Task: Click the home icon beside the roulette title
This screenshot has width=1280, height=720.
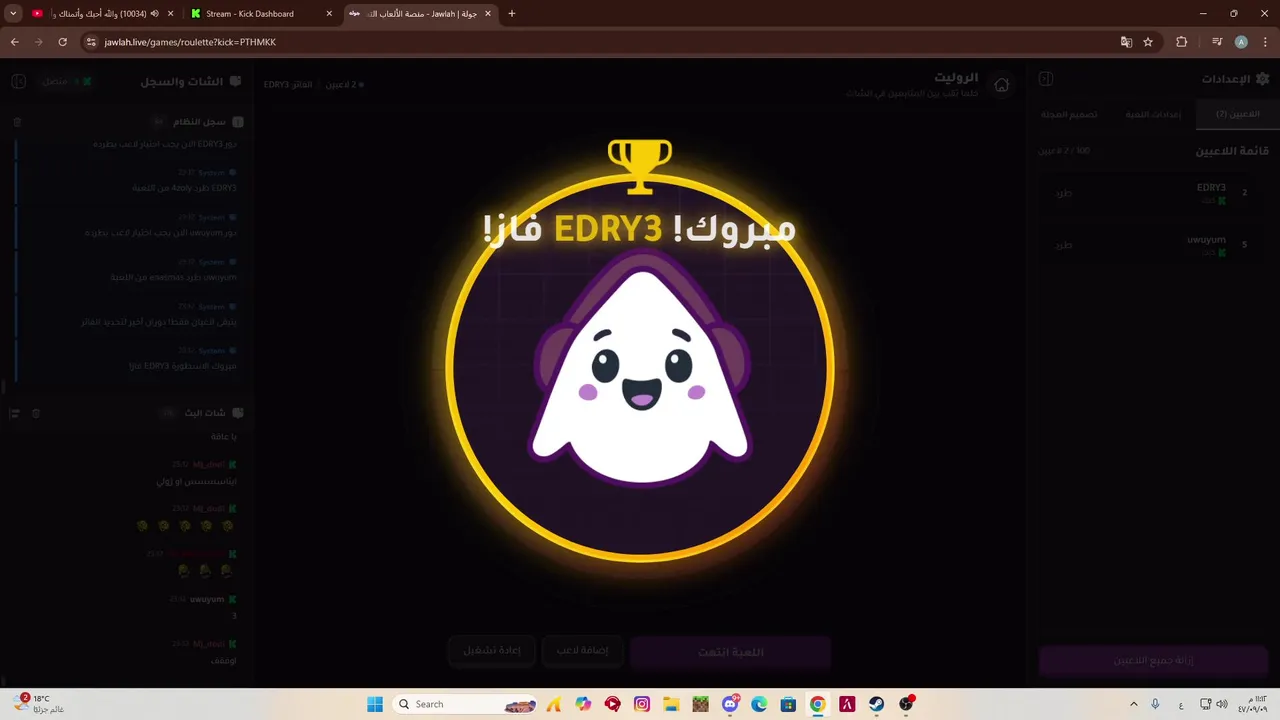Action: coord(1001,85)
